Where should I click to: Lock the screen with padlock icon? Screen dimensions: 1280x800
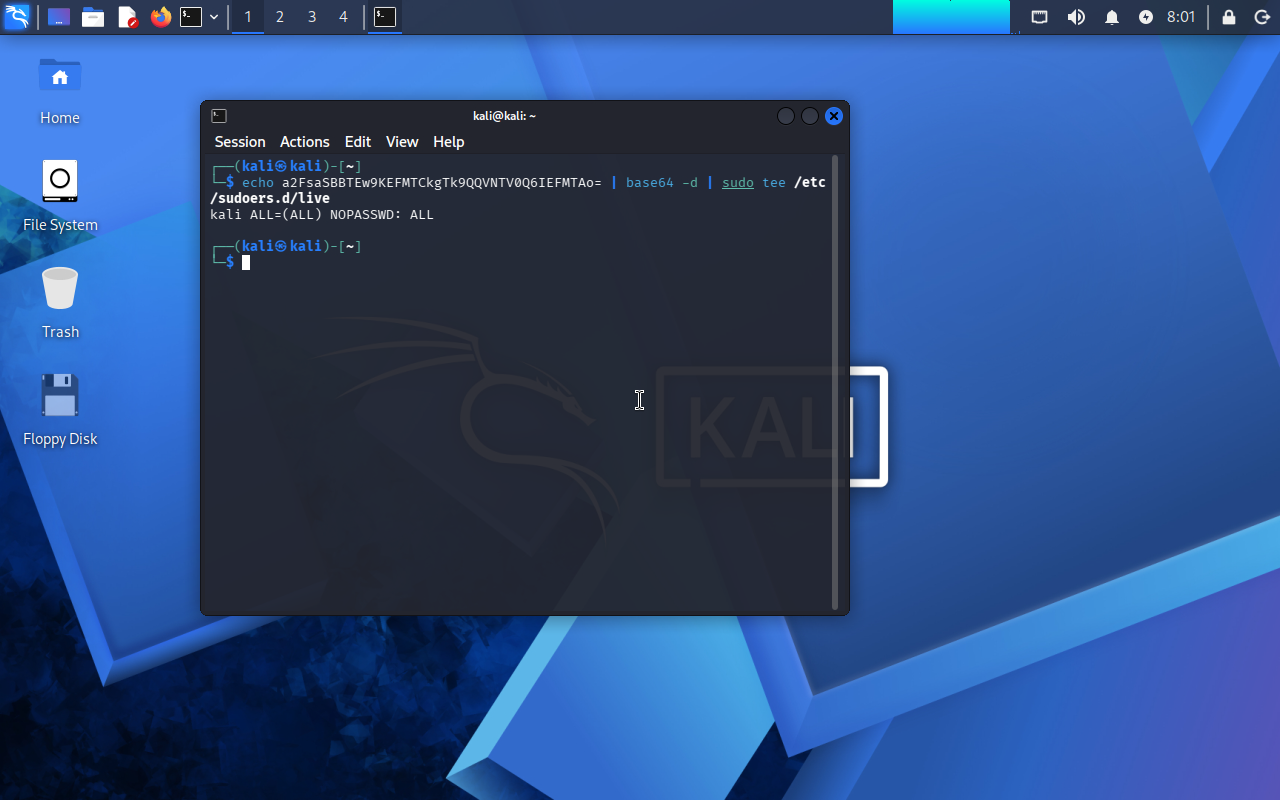click(x=1229, y=17)
